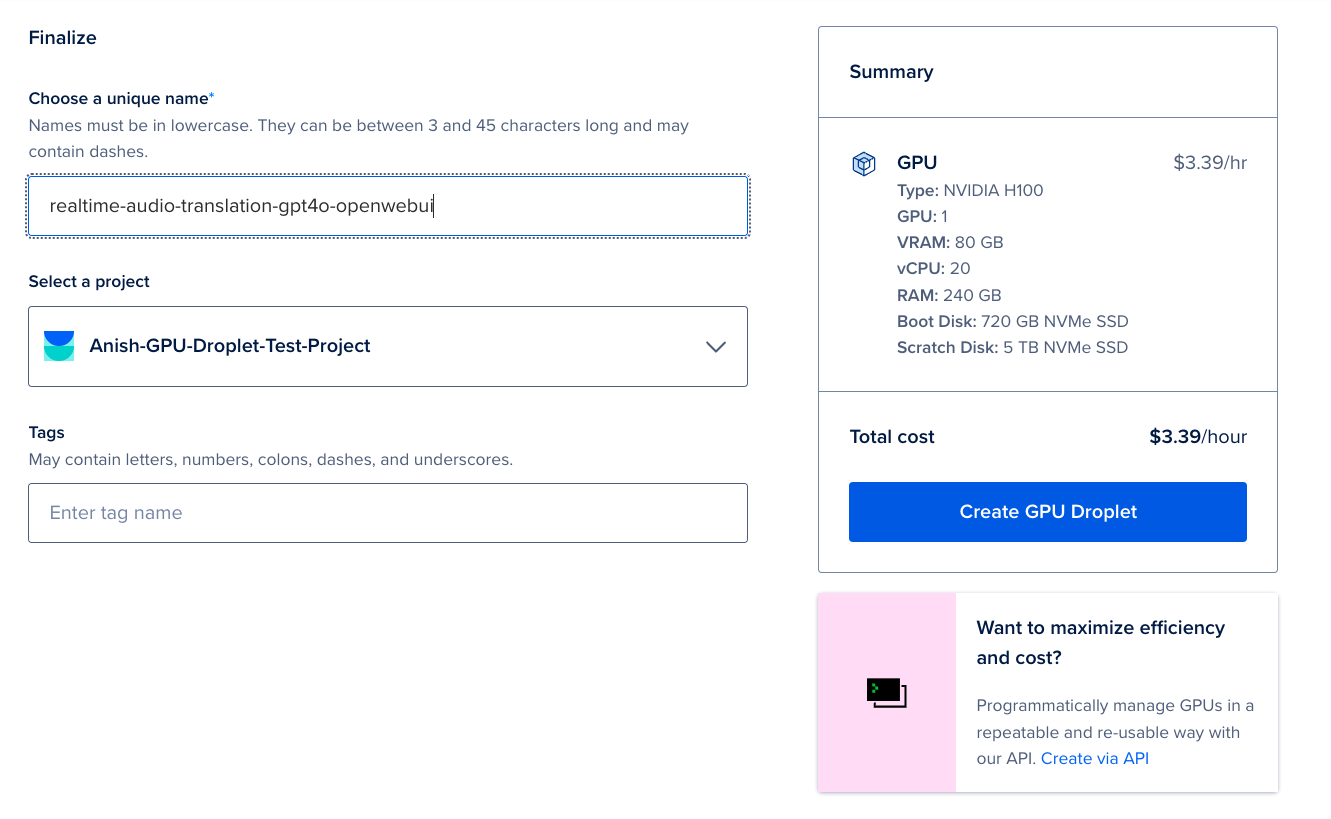Click the Tags section label

[46, 432]
